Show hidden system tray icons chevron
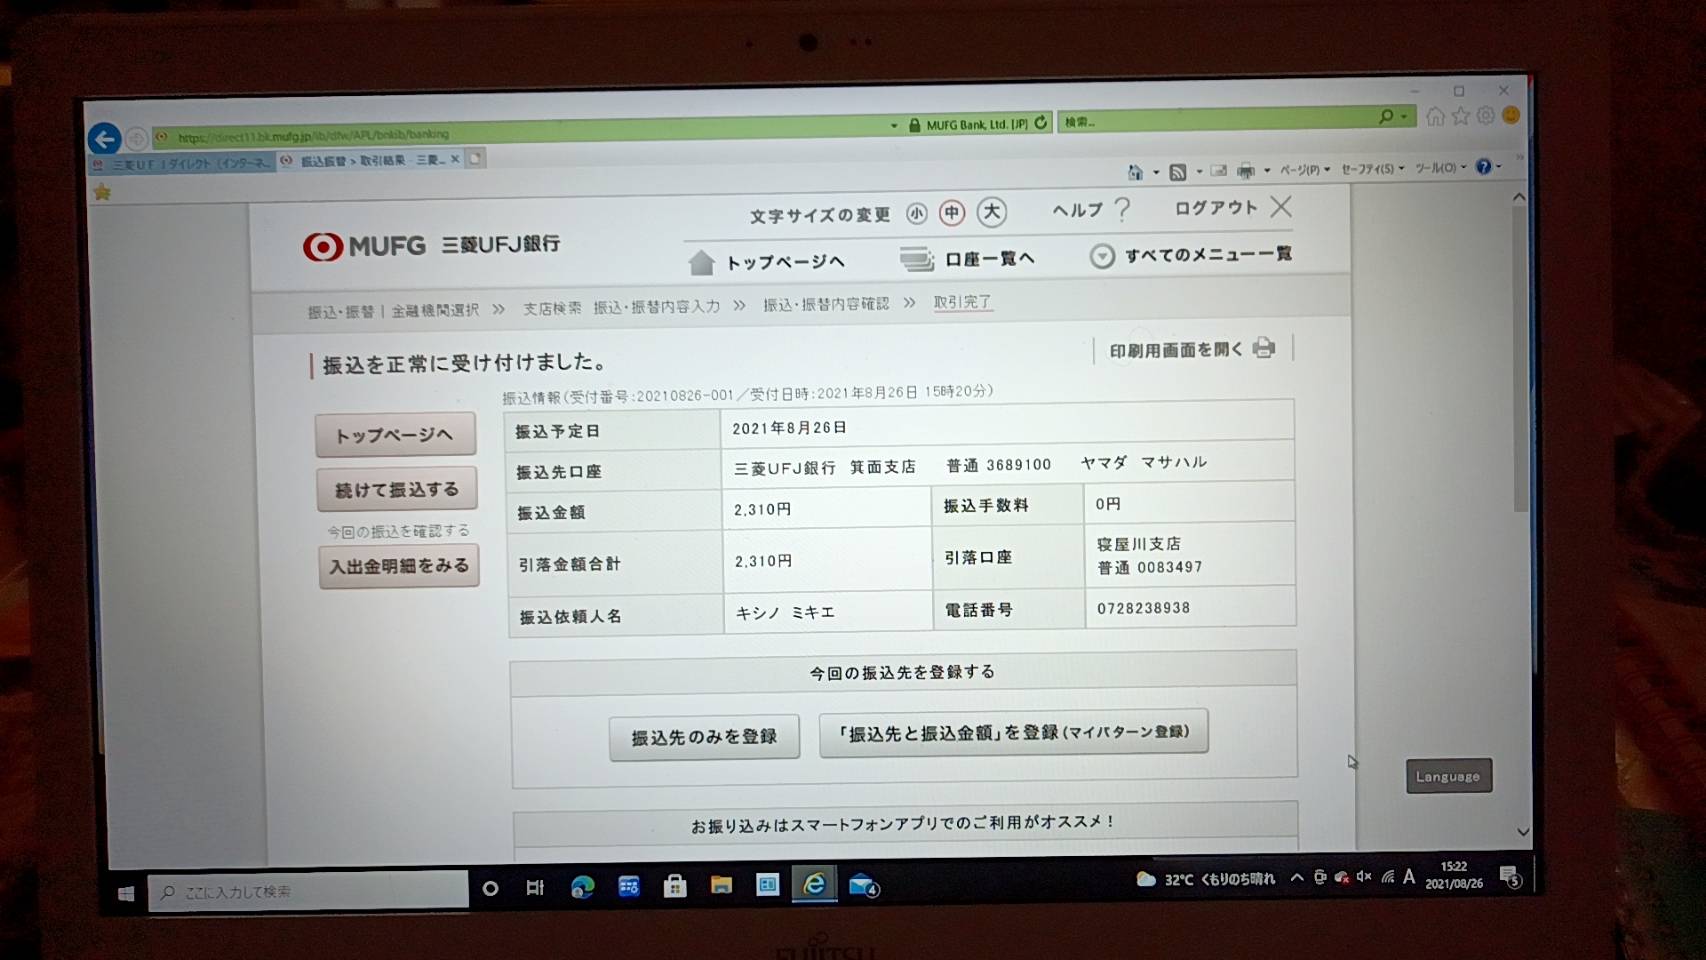The image size is (1706, 960). coord(1297,878)
